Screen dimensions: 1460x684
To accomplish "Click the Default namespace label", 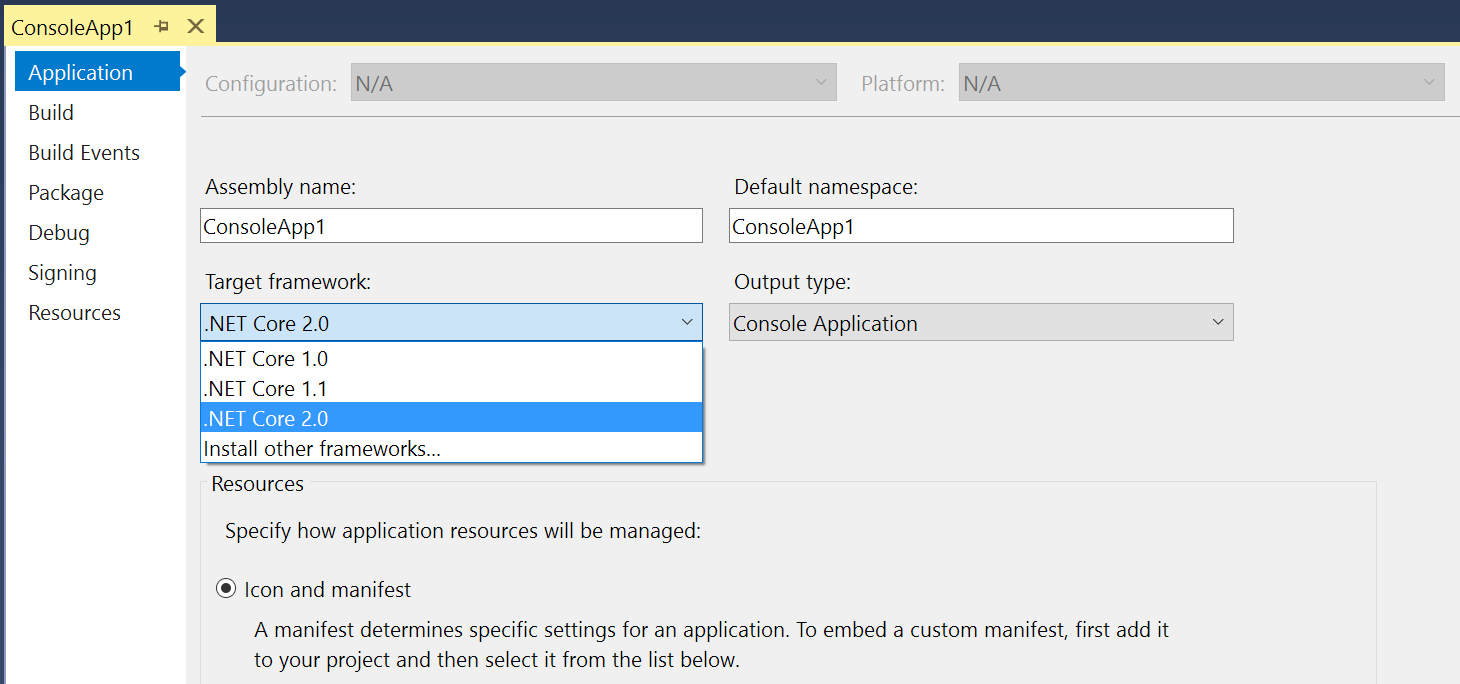I will pos(826,187).
